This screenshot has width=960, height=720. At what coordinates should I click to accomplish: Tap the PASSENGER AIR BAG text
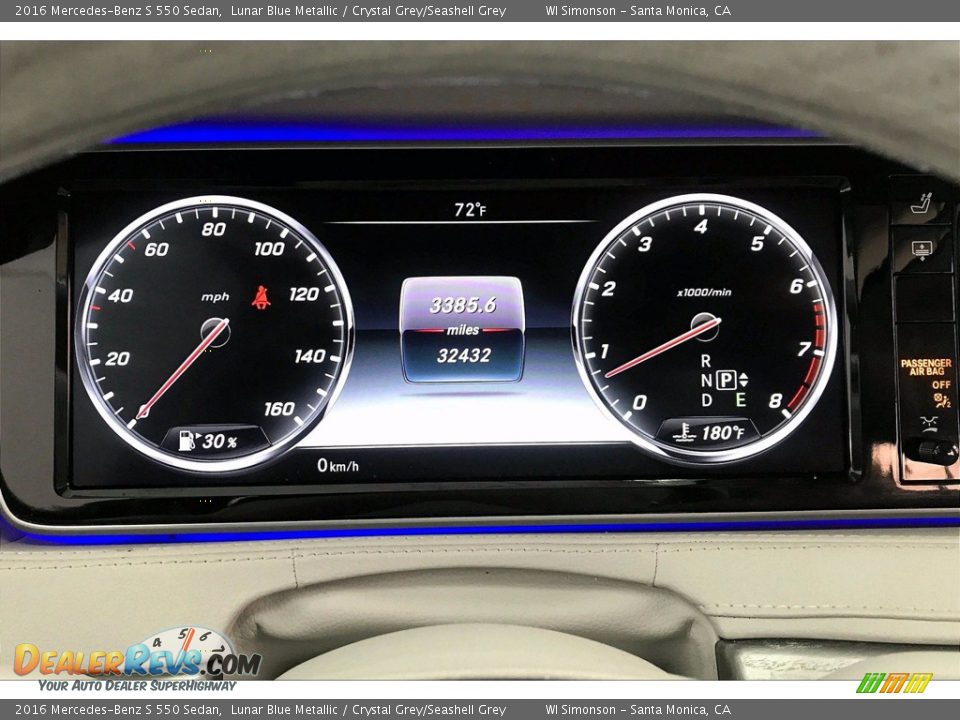click(x=926, y=367)
